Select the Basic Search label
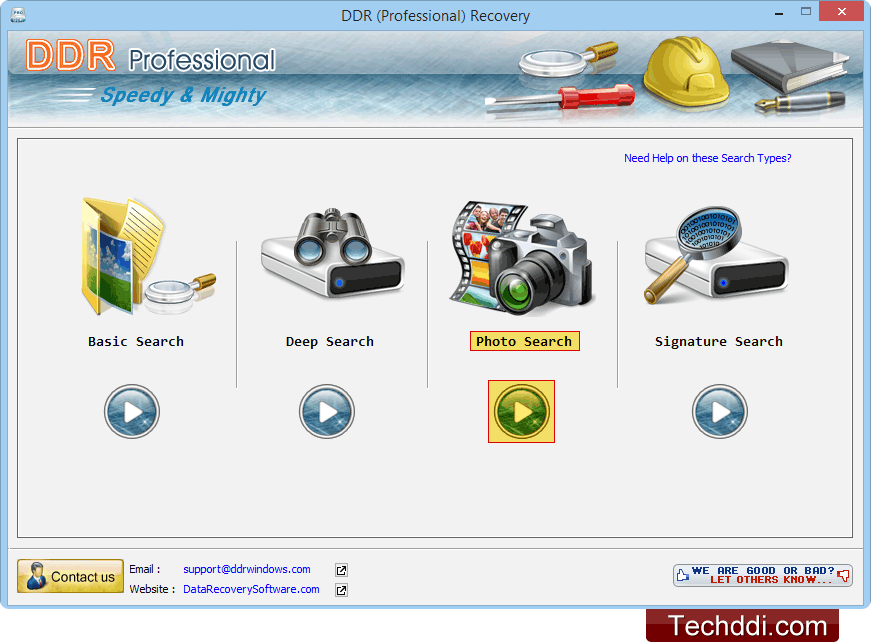Screen dimensions: 871x642 [136, 342]
